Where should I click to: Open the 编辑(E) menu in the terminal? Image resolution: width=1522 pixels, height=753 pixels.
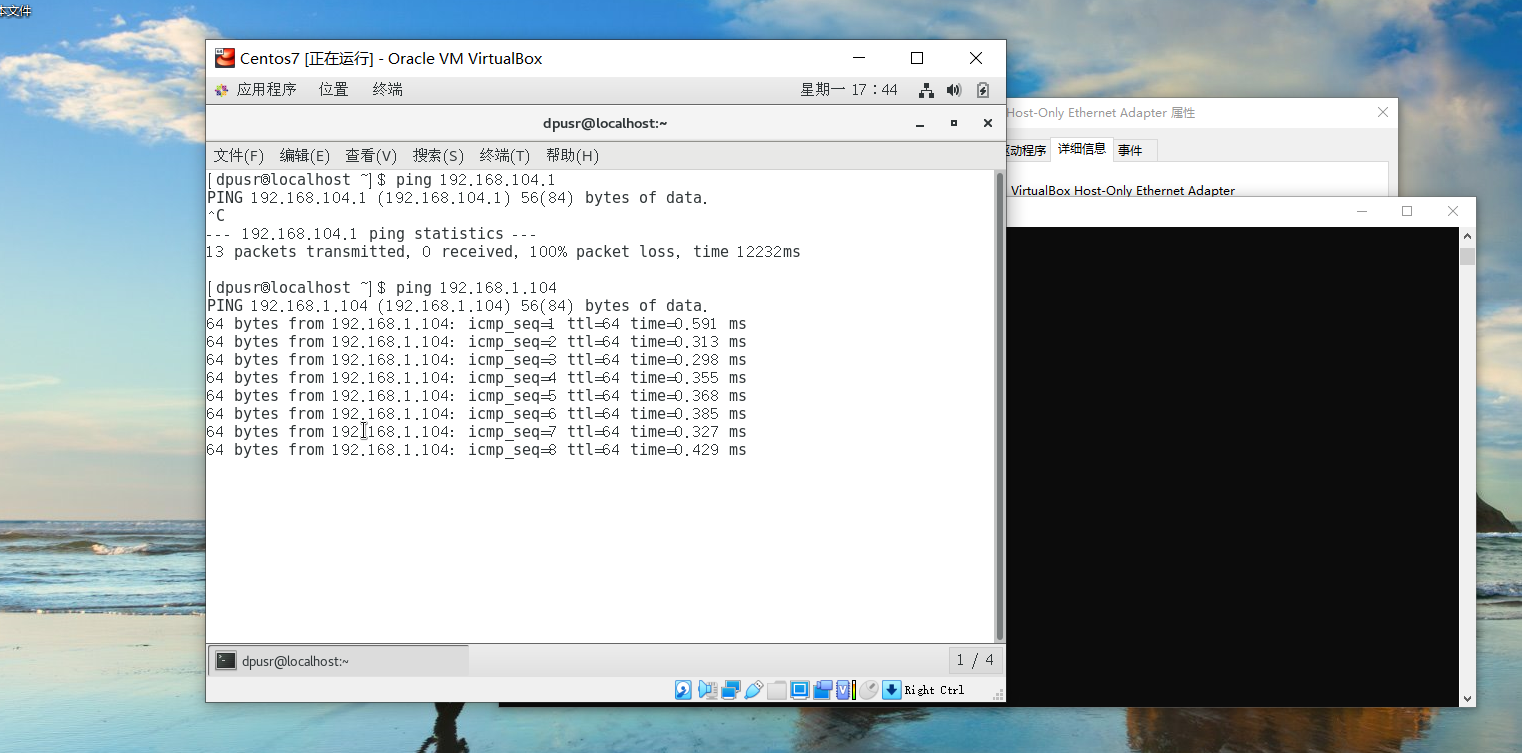tap(305, 156)
